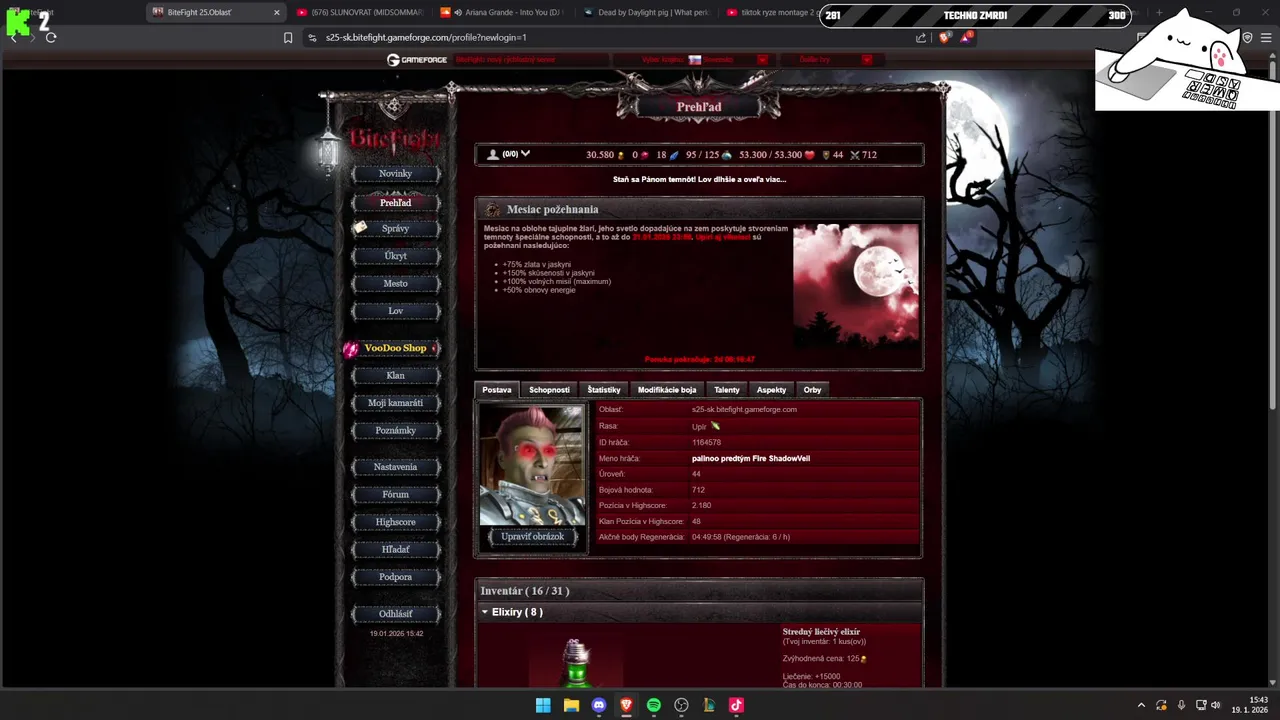This screenshot has width=1280, height=720.
Task: Open the Výber krajiny Slovensko dropdown
Action: click(x=762, y=60)
